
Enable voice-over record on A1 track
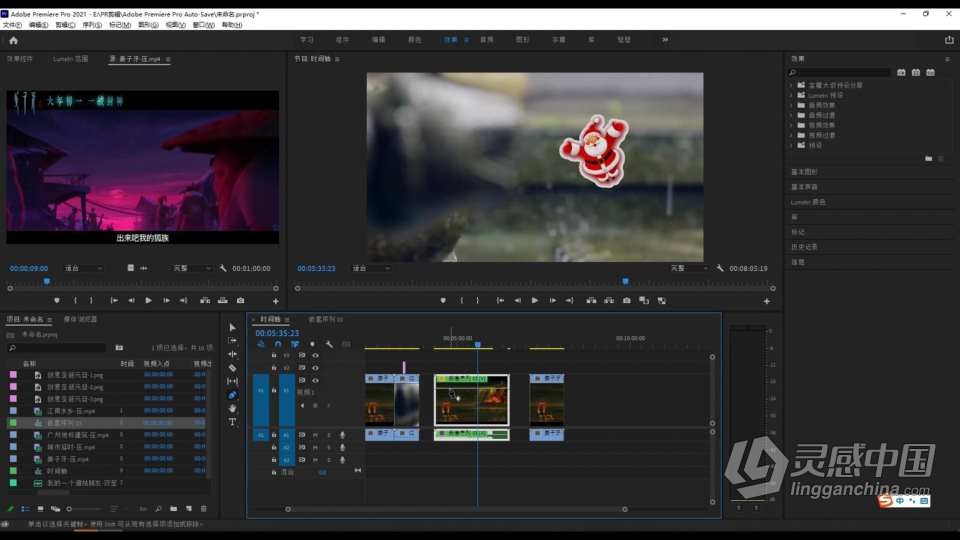click(x=342, y=435)
